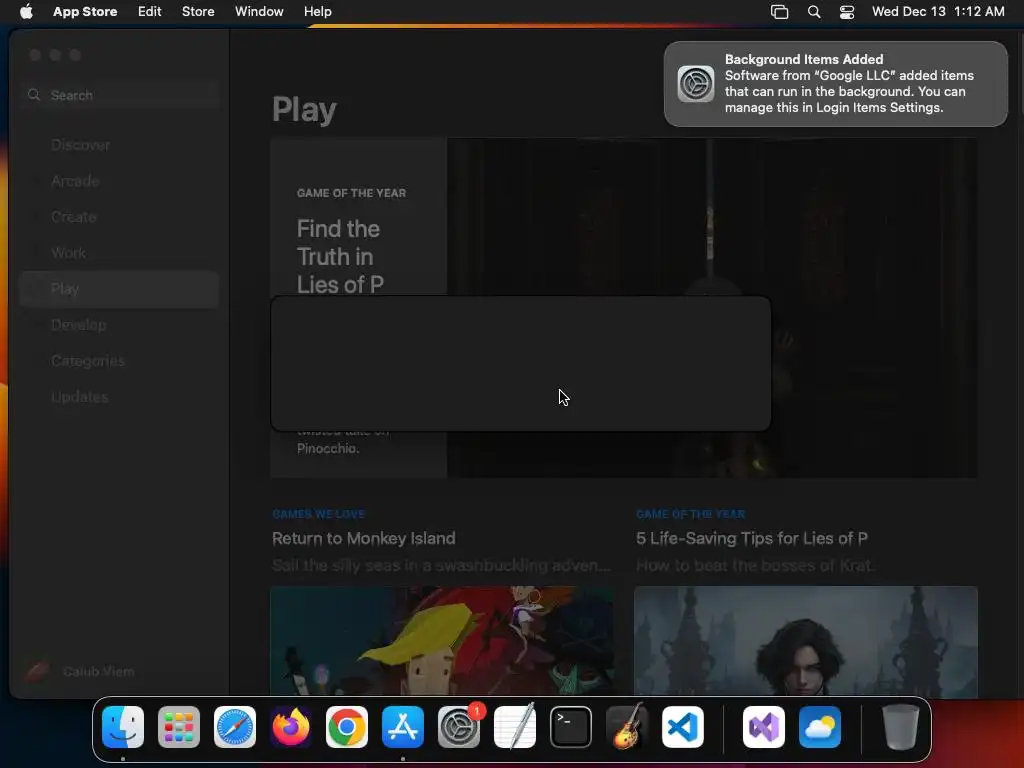Click the App Store Dock icon
1024x768 pixels.
pos(403,727)
